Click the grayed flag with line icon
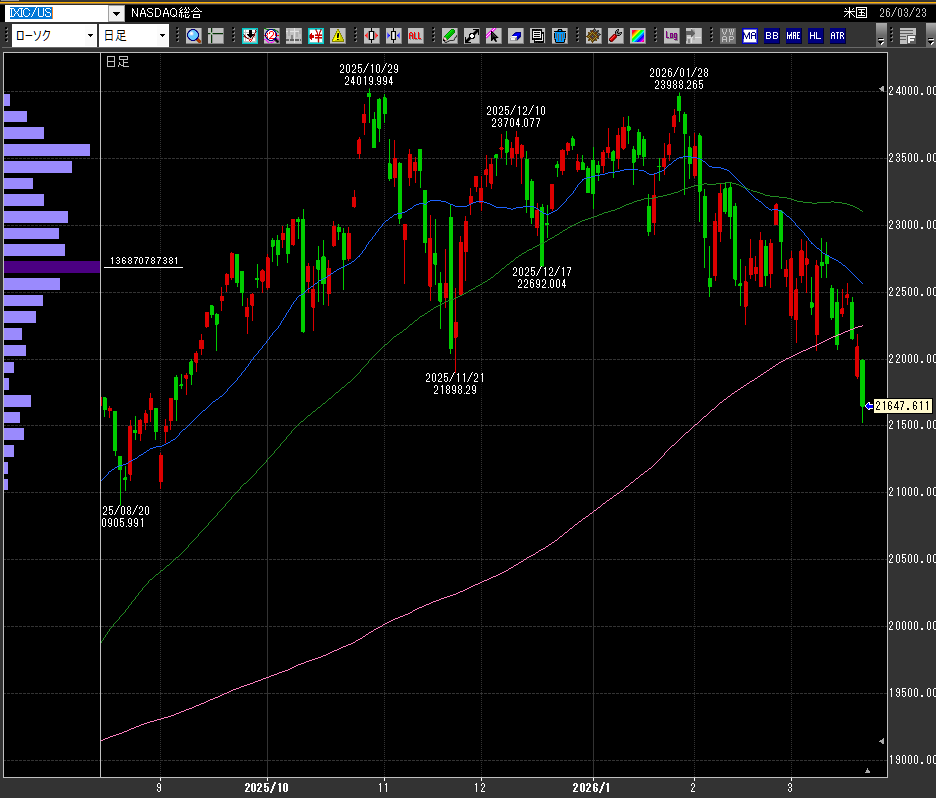This screenshot has height=798, width=936. pos(693,36)
